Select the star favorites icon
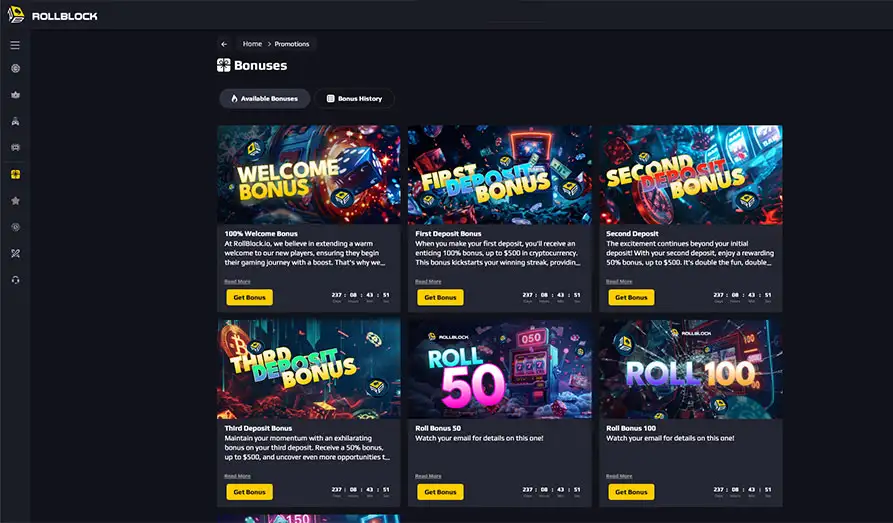The width and height of the screenshot is (893, 523). coord(15,201)
